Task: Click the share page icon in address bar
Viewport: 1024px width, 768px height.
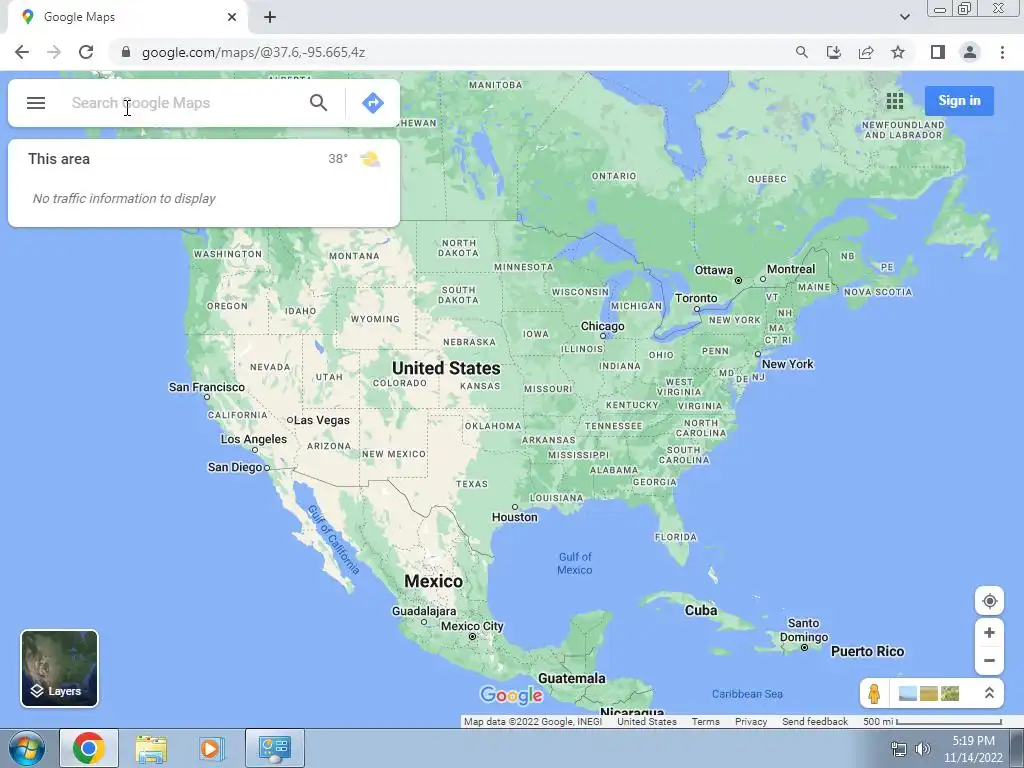Action: click(866, 52)
